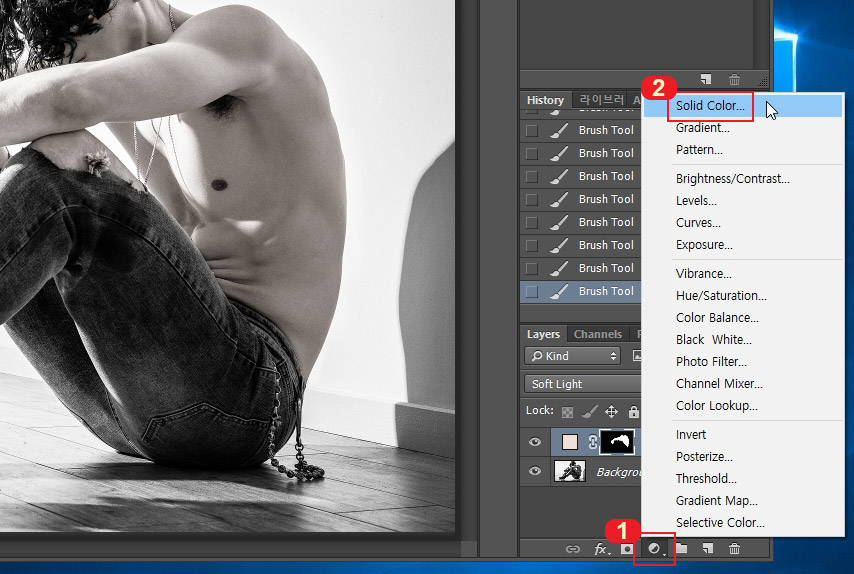Viewport: 854px width, 574px height.
Task: Click the fill layer color swatch thumbnail
Action: pyautogui.click(x=570, y=442)
